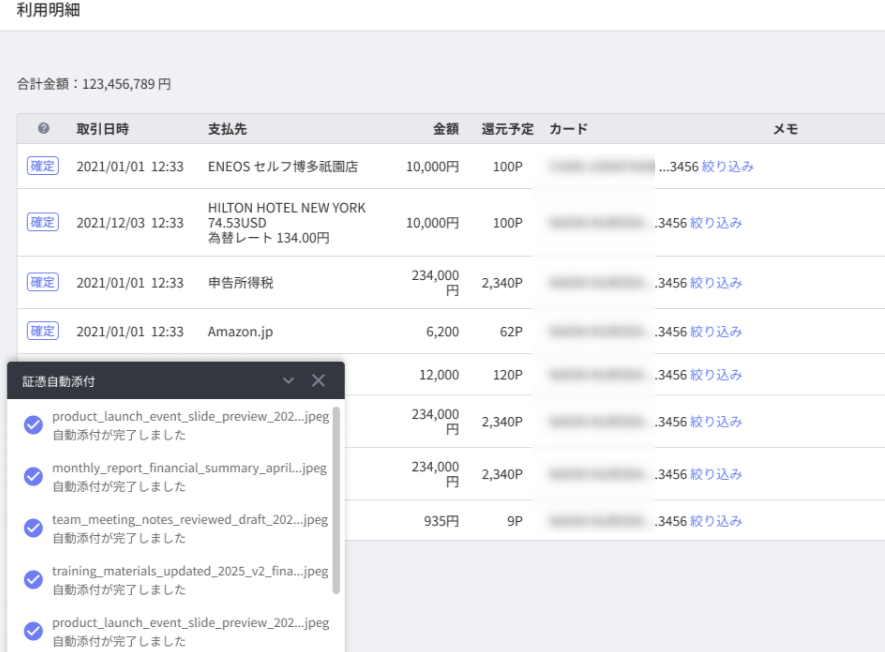Click 絞り込み link in the ENEOS row

click(728, 166)
